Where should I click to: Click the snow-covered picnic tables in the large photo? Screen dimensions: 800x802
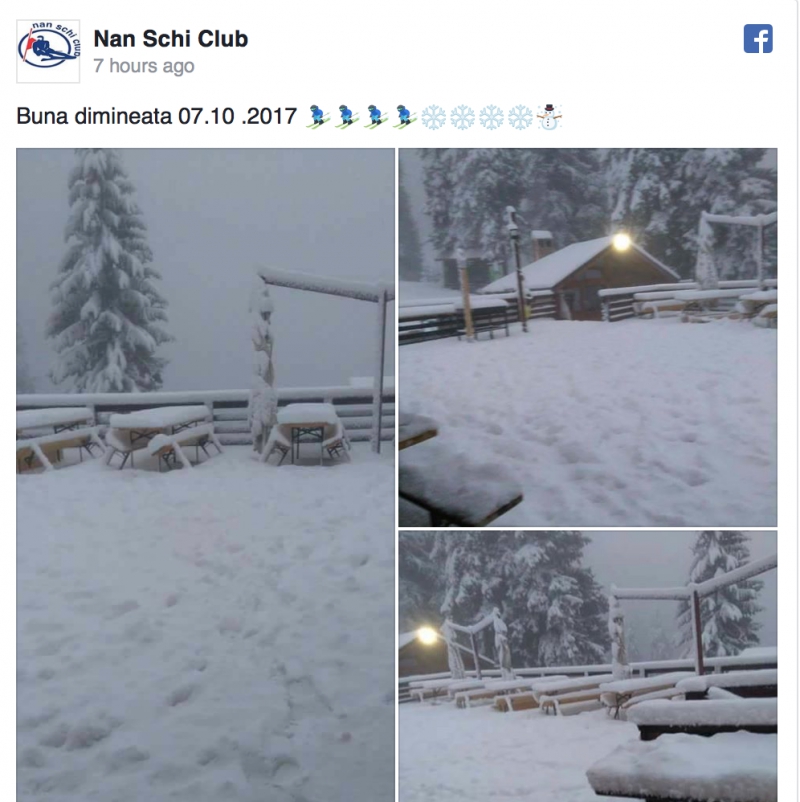pos(183,436)
